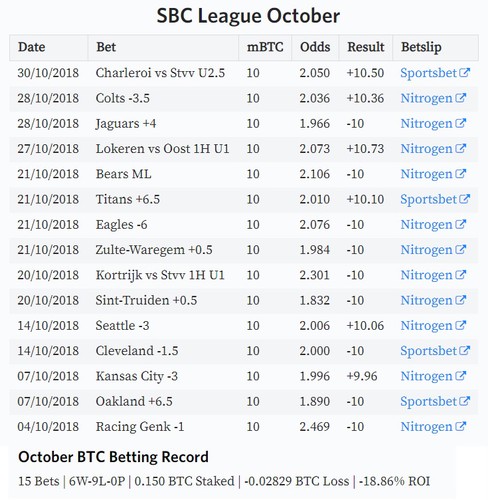Open external icon beside Seattle -3 betslip

pos(460,325)
